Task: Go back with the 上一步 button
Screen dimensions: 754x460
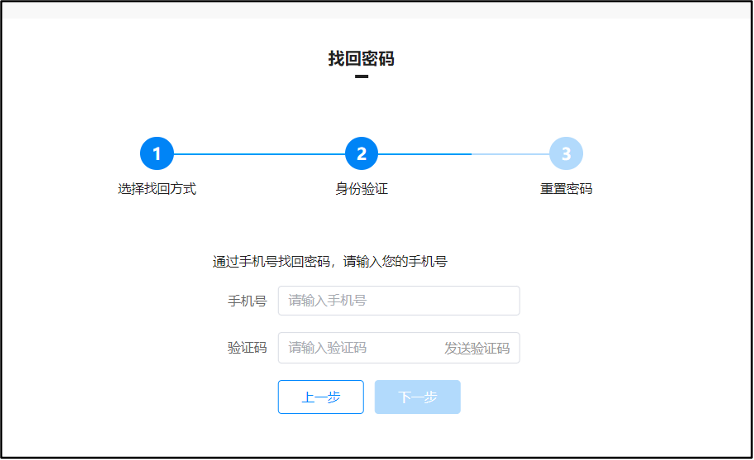Action: point(320,397)
